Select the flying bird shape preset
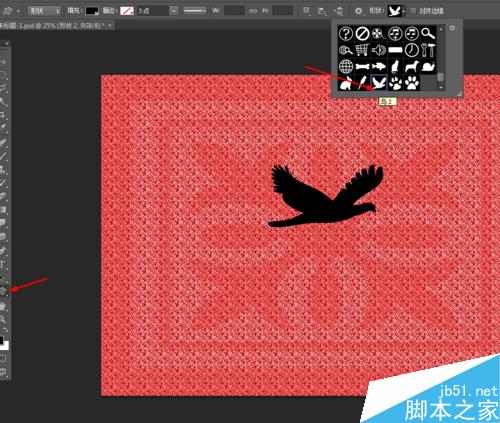The image size is (500, 423). (x=379, y=83)
